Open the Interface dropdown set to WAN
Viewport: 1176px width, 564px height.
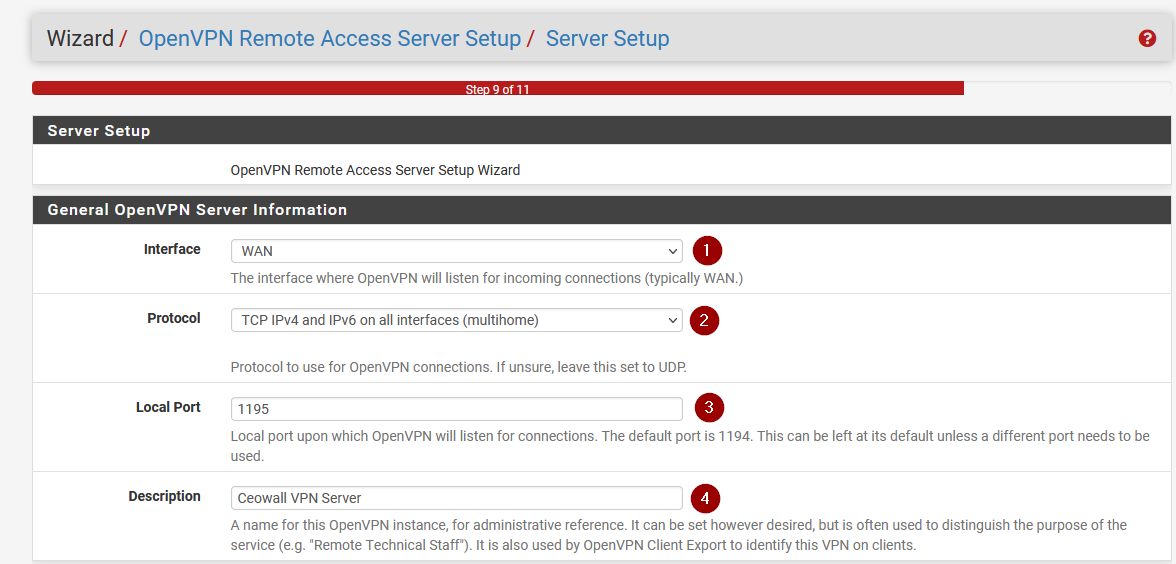456,251
